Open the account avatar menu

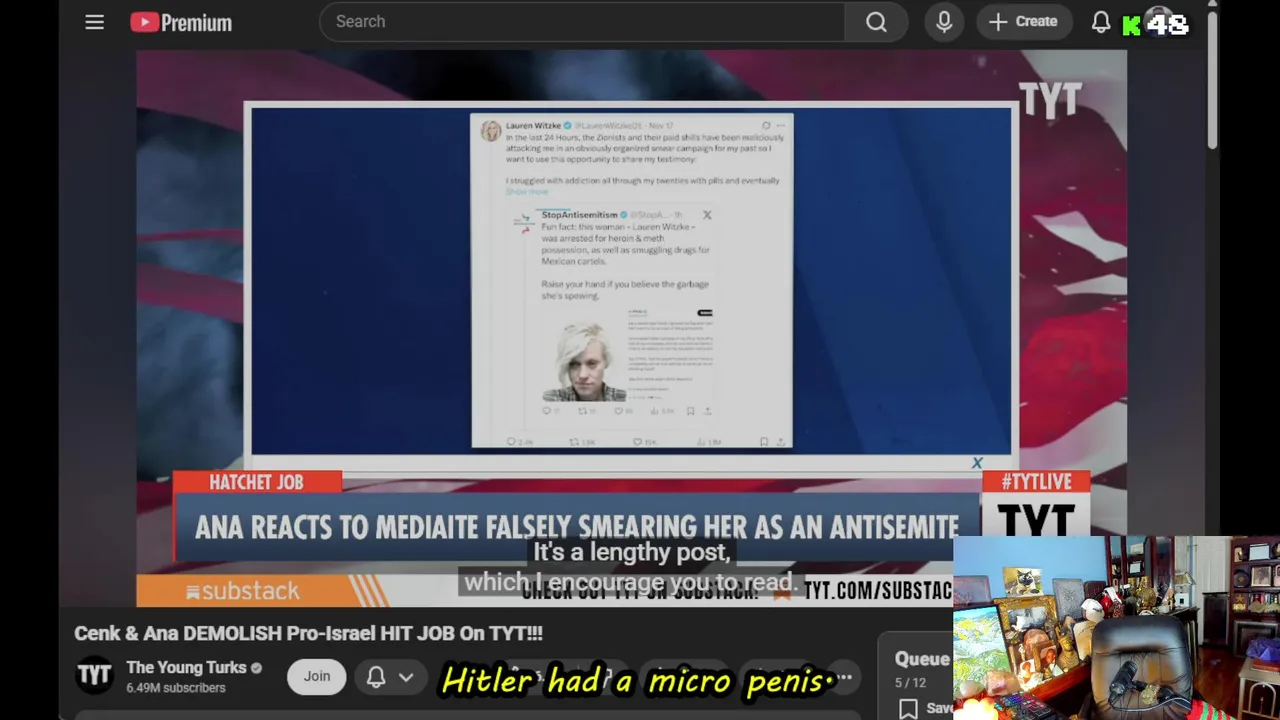(x=1160, y=22)
